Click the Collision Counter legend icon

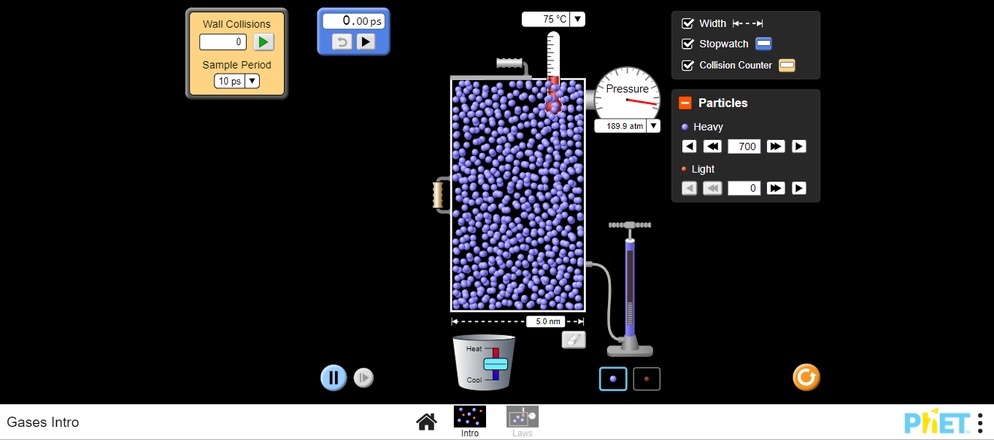[x=787, y=65]
